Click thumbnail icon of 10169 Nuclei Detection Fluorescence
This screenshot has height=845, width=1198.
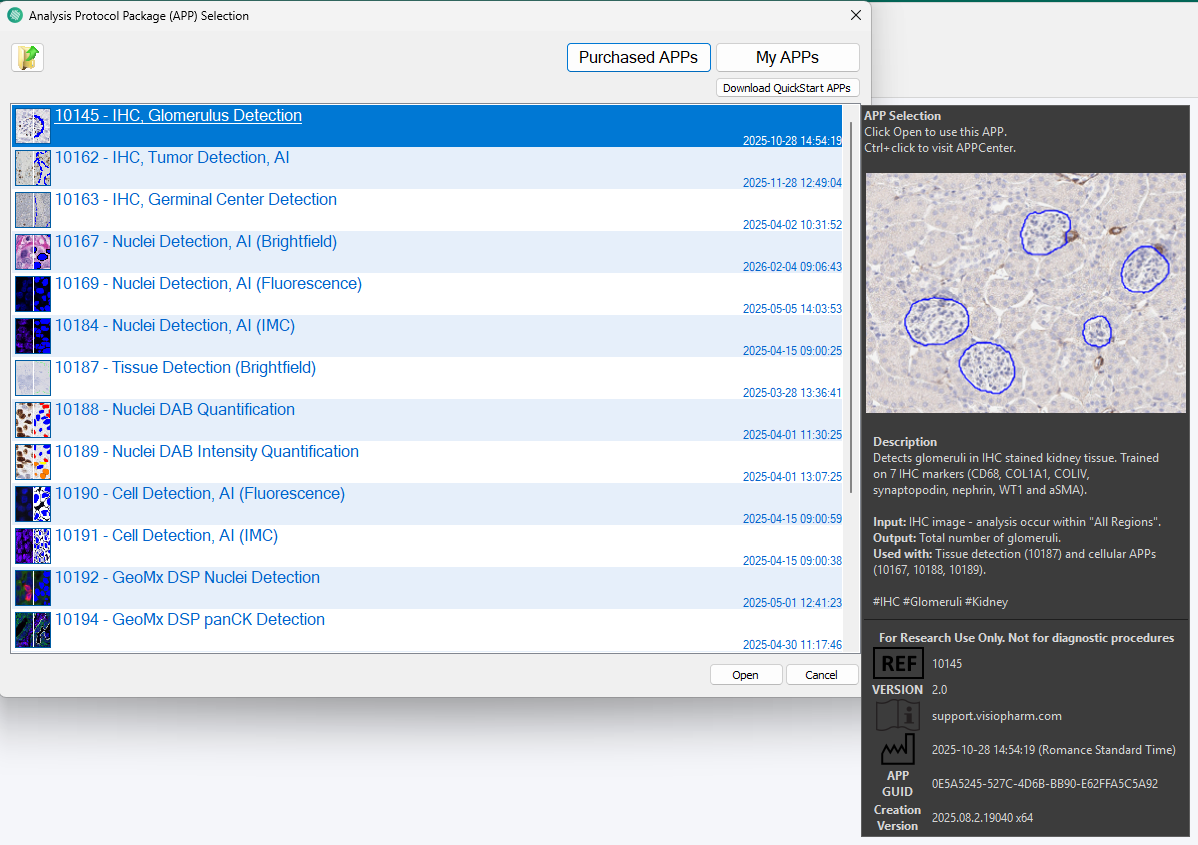point(33,294)
